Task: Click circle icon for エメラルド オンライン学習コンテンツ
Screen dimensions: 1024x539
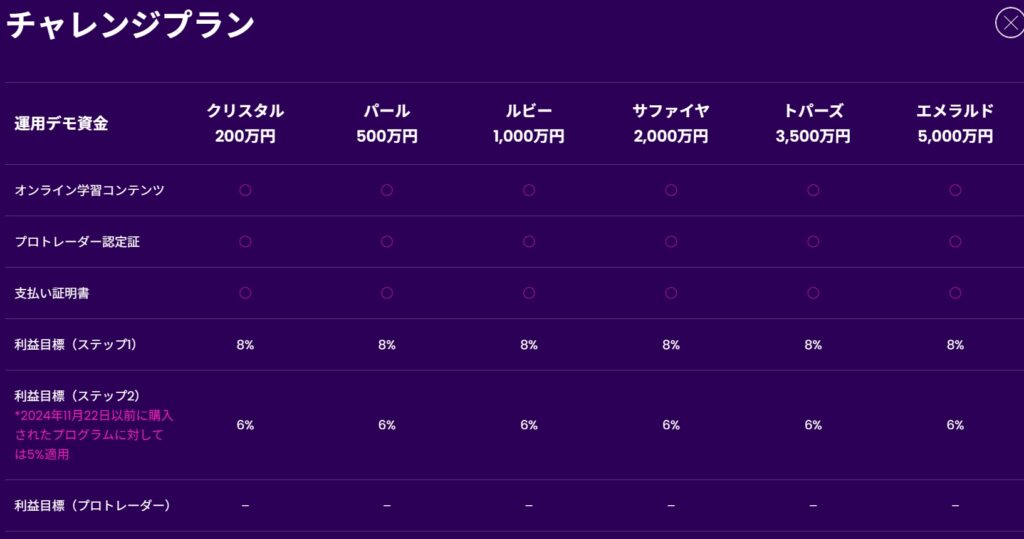Action: 955,190
